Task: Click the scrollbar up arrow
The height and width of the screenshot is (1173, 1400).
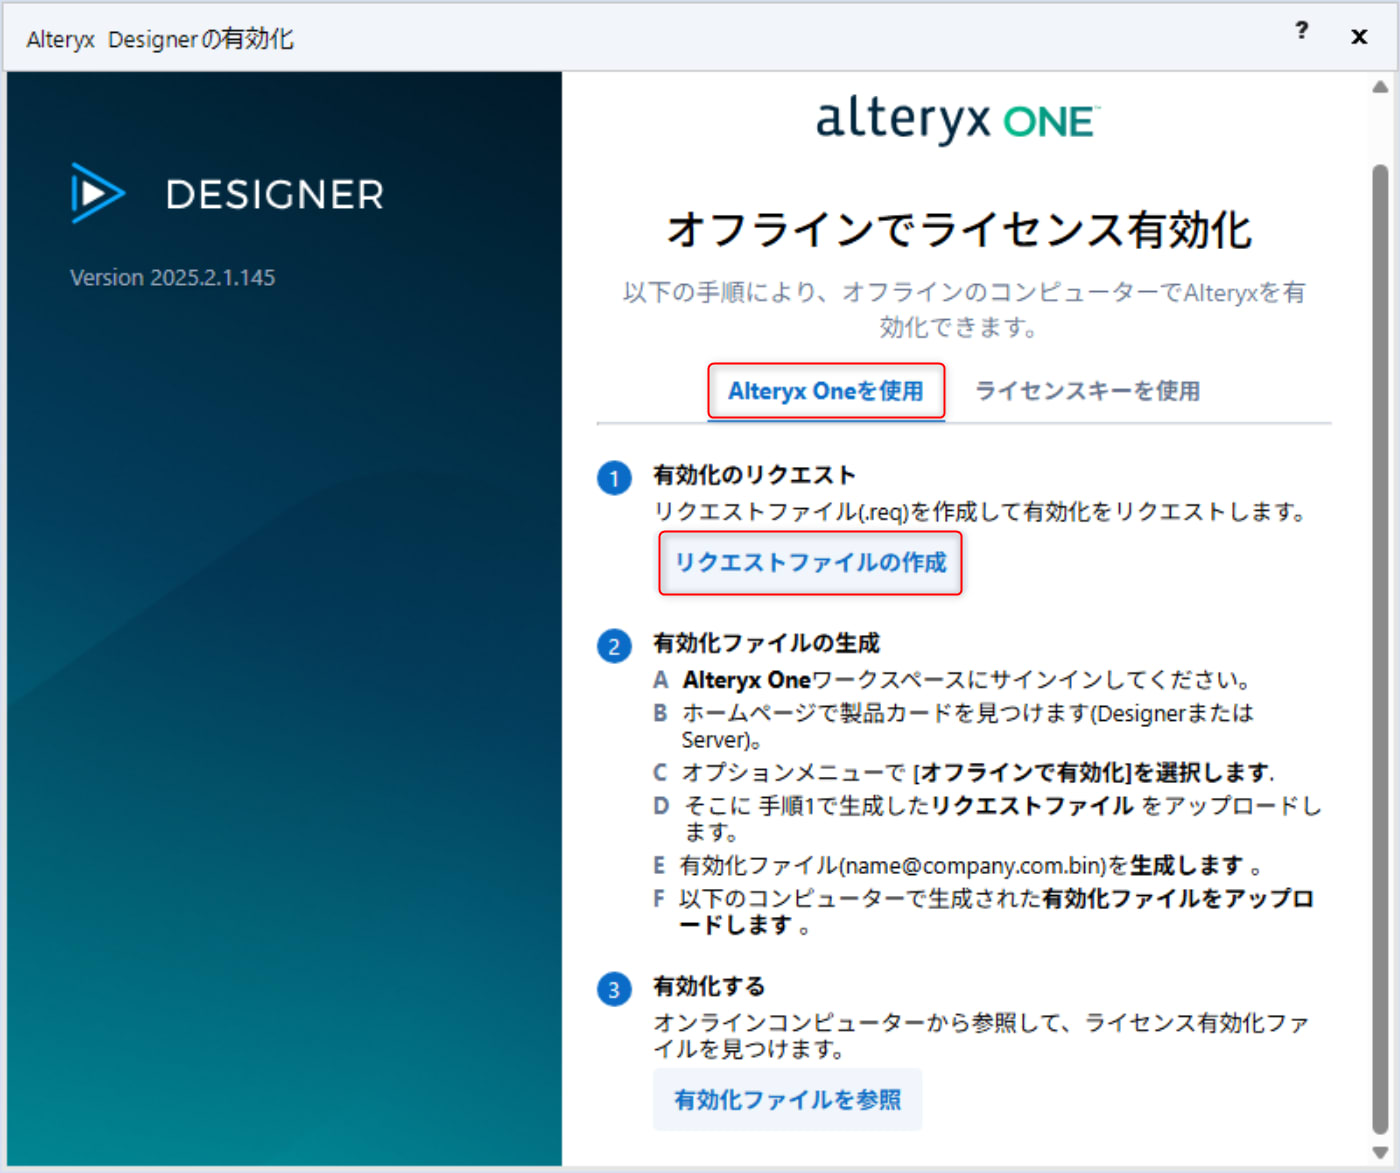Action: click(x=1380, y=87)
